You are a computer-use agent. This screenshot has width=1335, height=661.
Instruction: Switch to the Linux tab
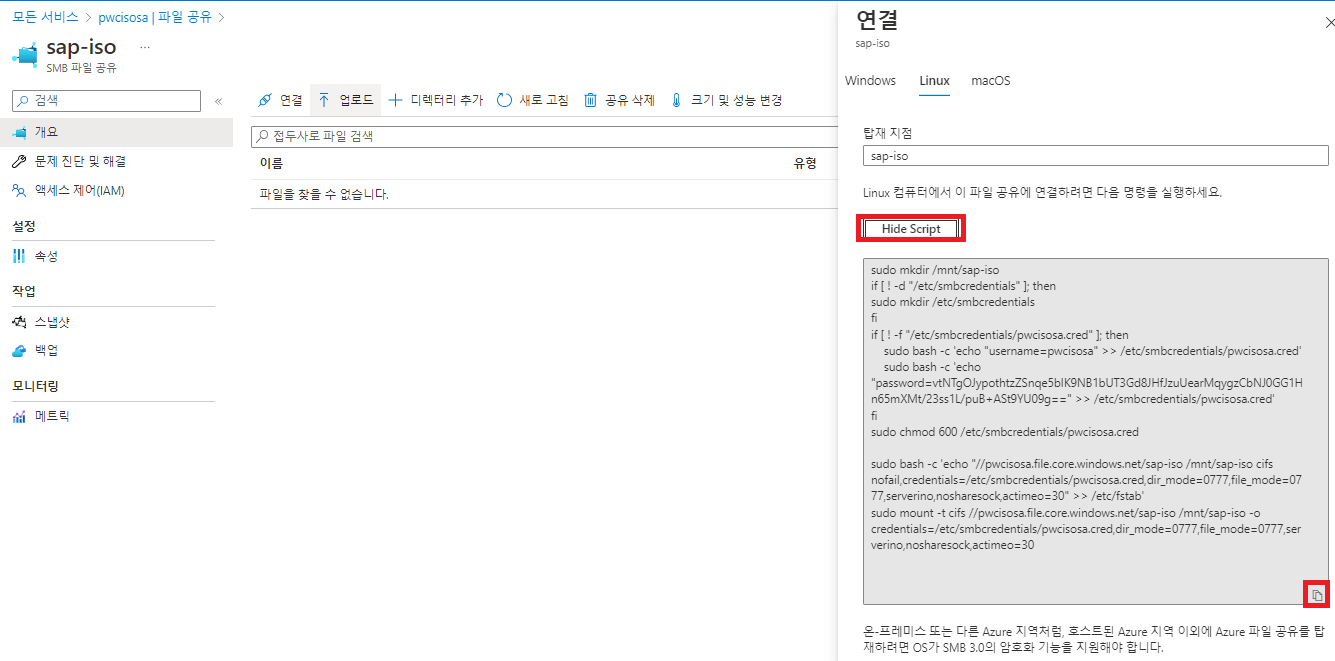pos(934,81)
